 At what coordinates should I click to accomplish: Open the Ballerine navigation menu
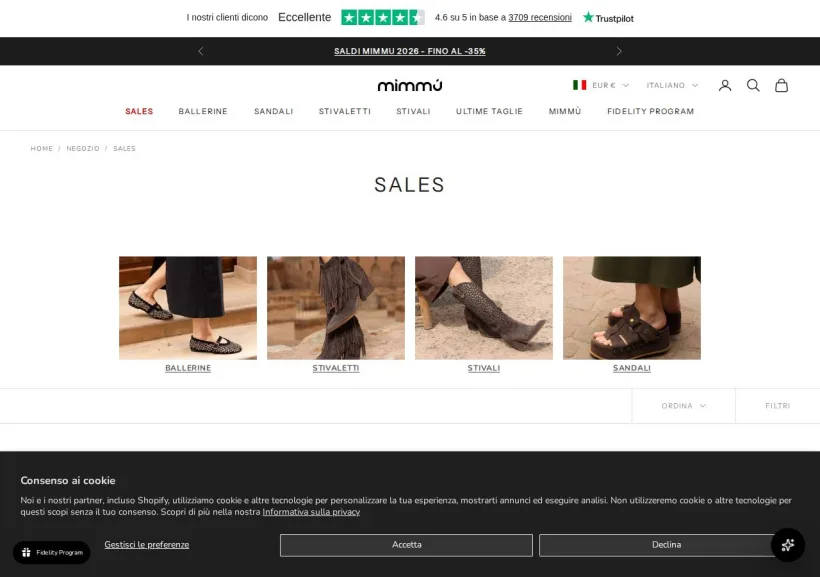[x=203, y=111]
